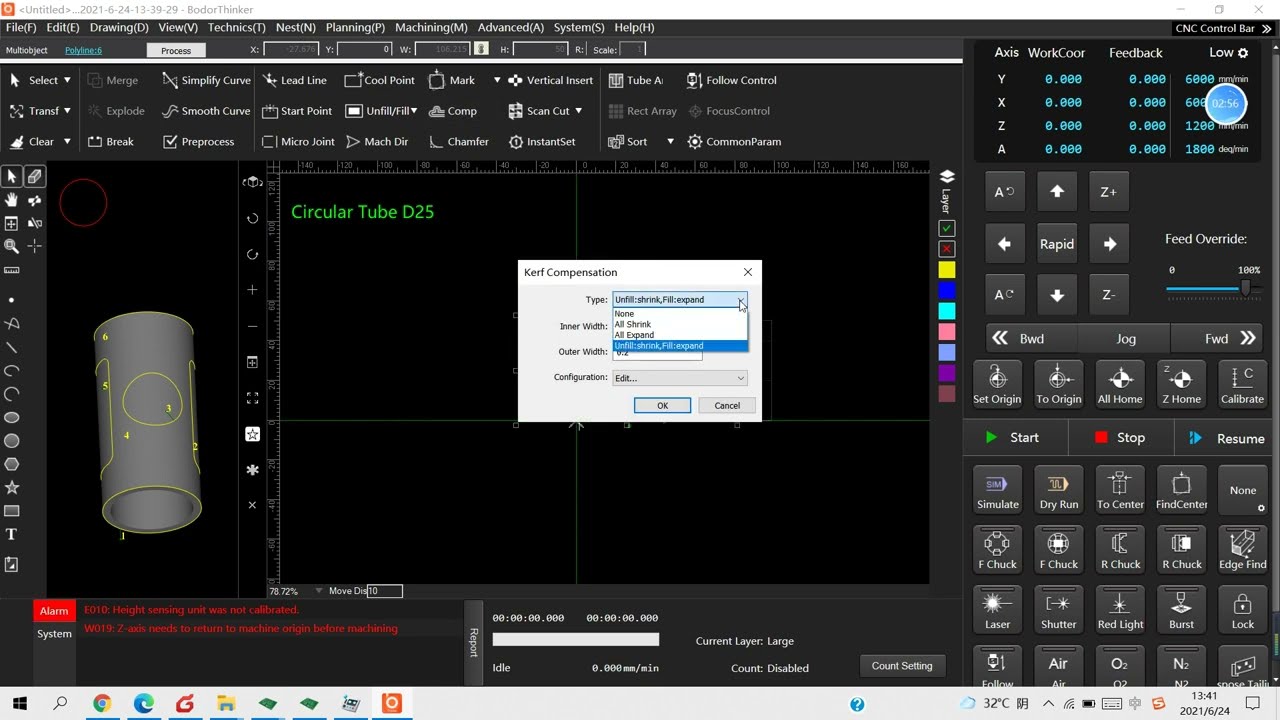1280x720 pixels.
Task: Open the Cool Point tool
Action: pos(379,80)
